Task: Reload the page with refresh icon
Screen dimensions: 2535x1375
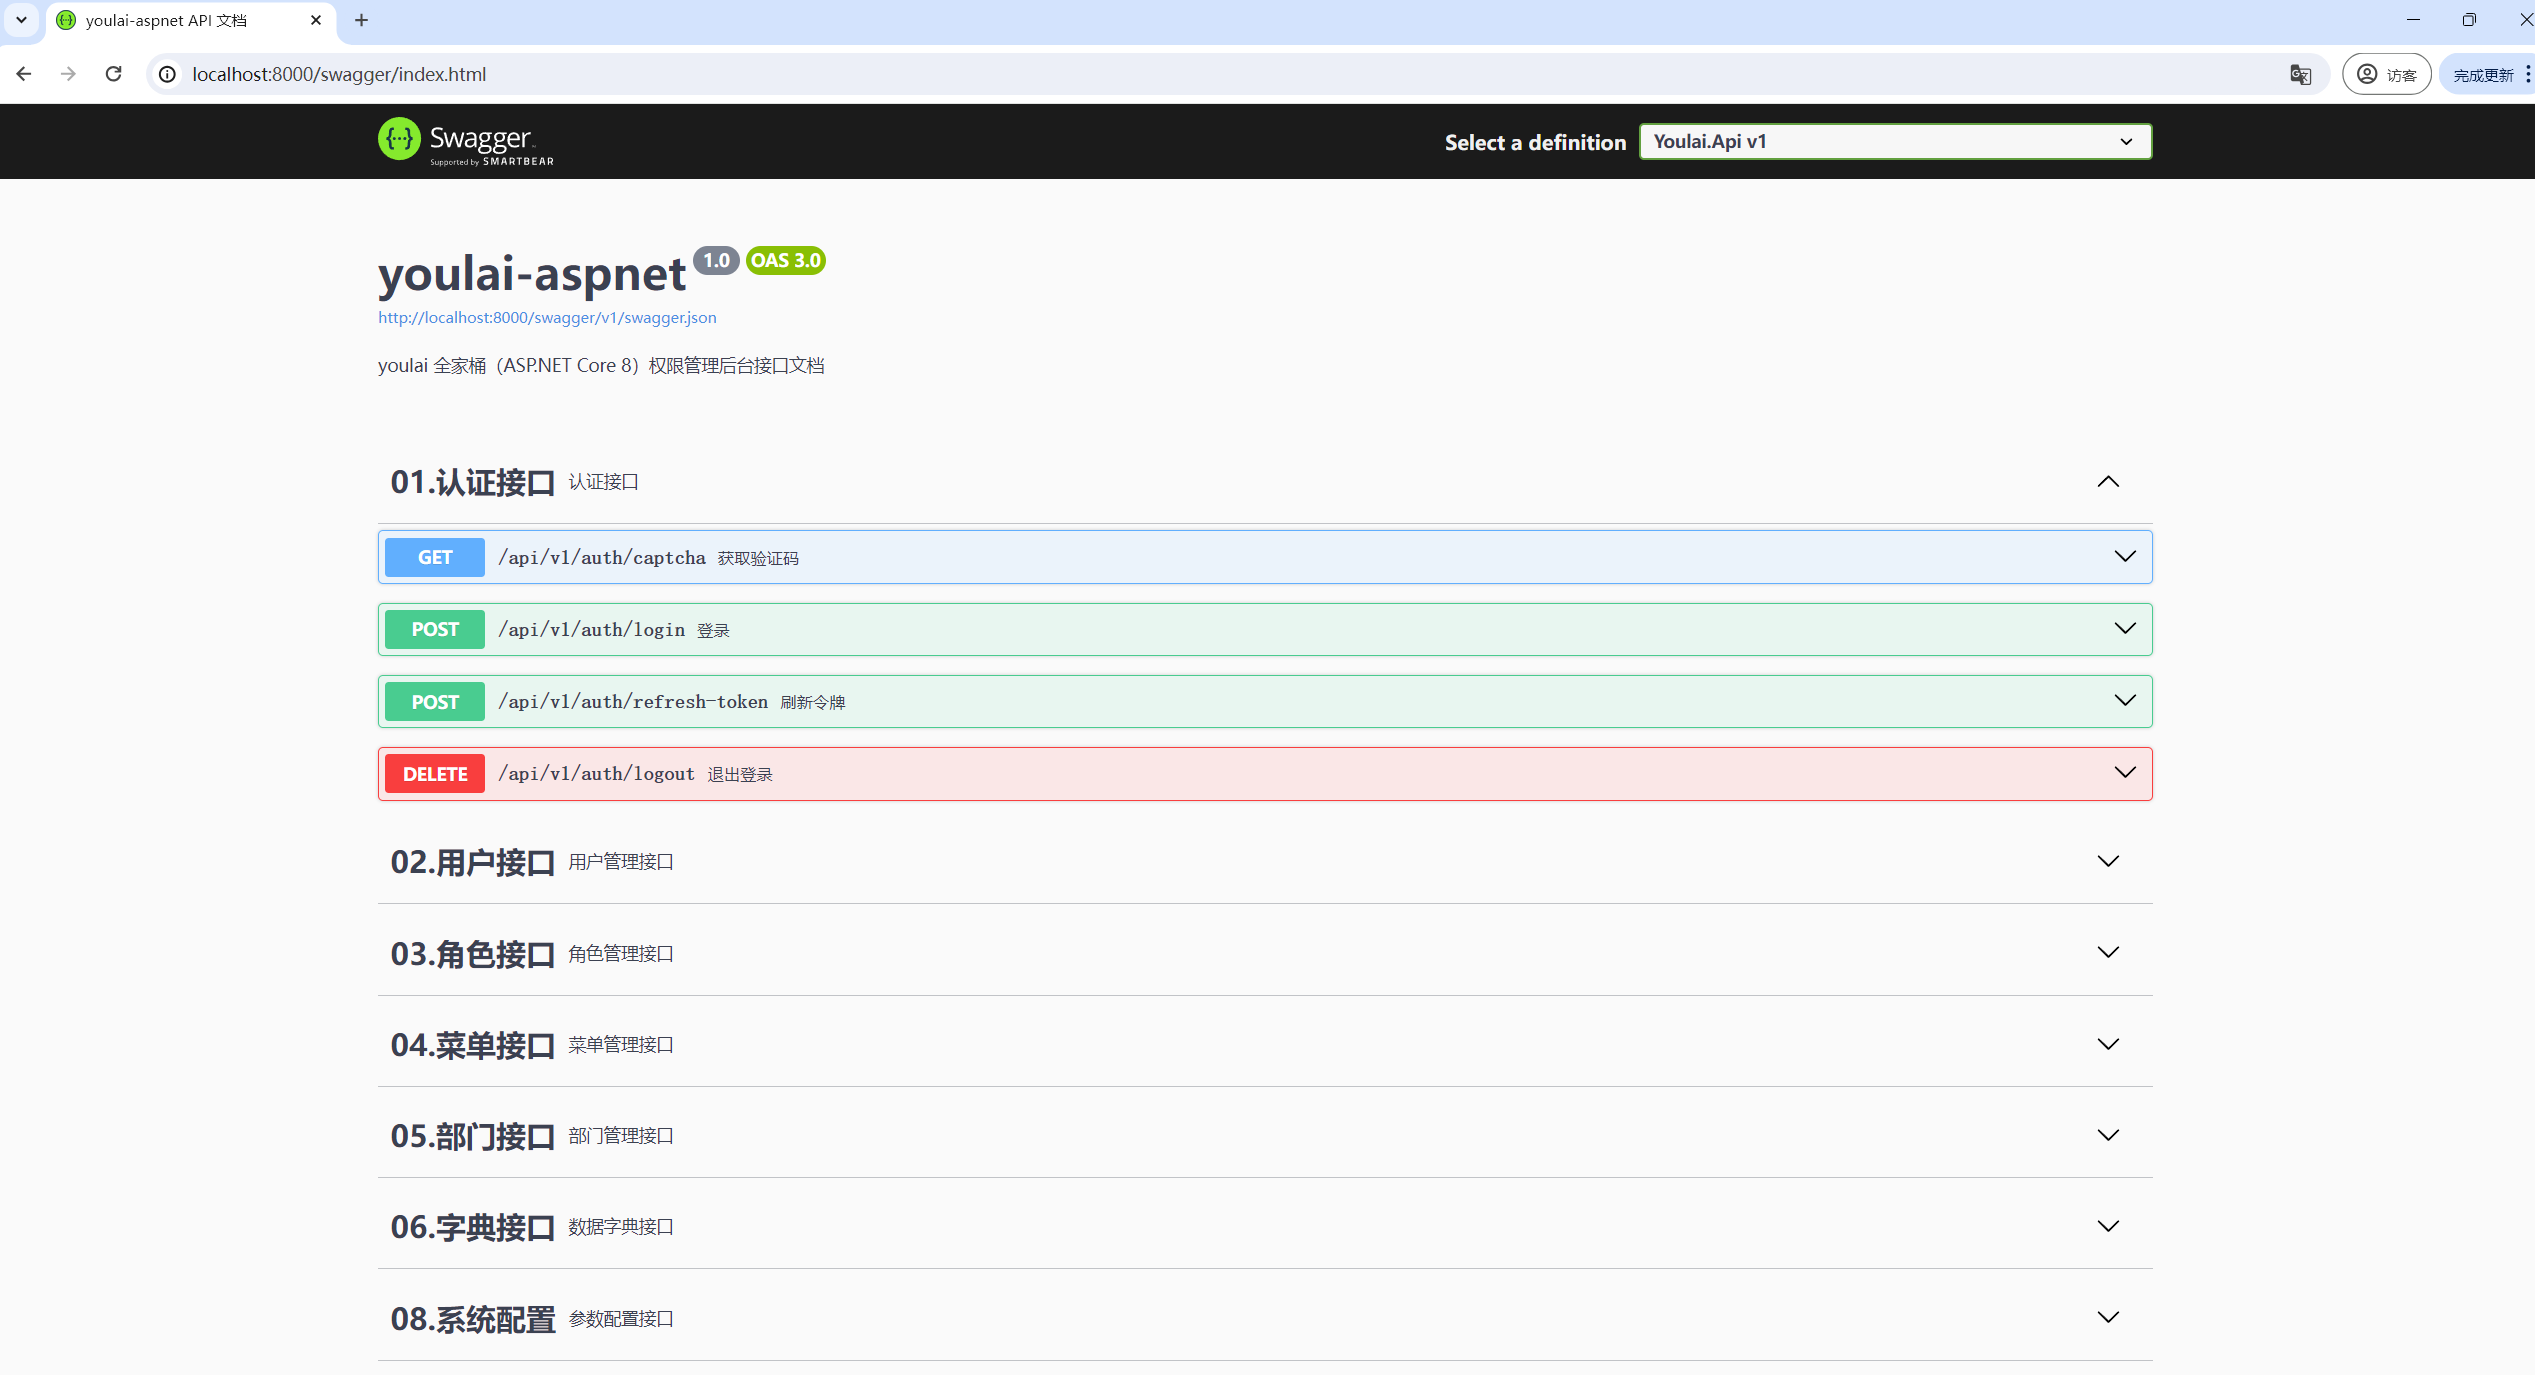Action: 114,74
